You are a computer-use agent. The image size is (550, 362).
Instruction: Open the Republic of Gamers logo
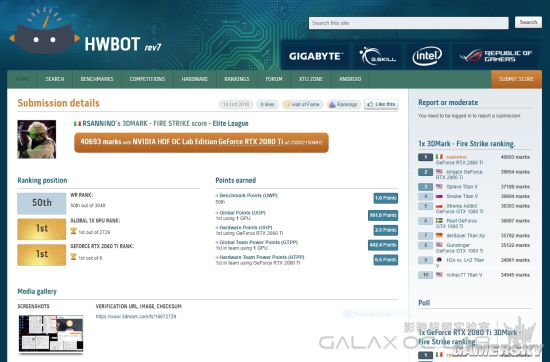[496, 56]
